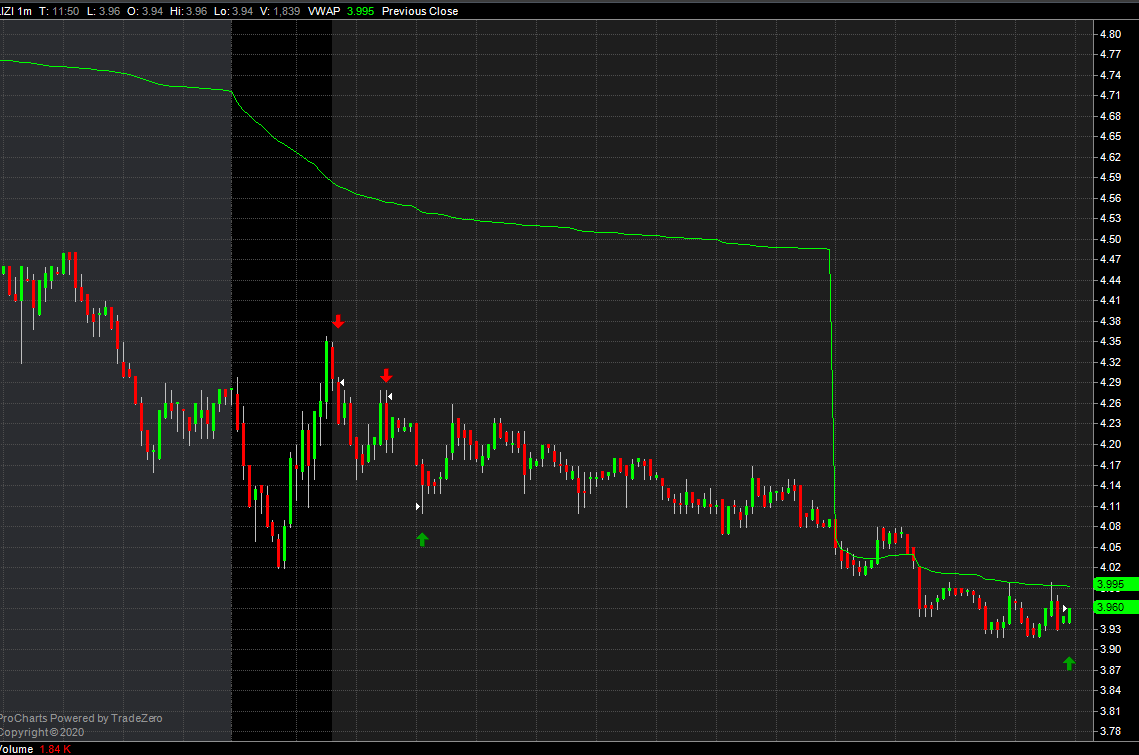Click the 4.23 price axis label

(1110, 424)
